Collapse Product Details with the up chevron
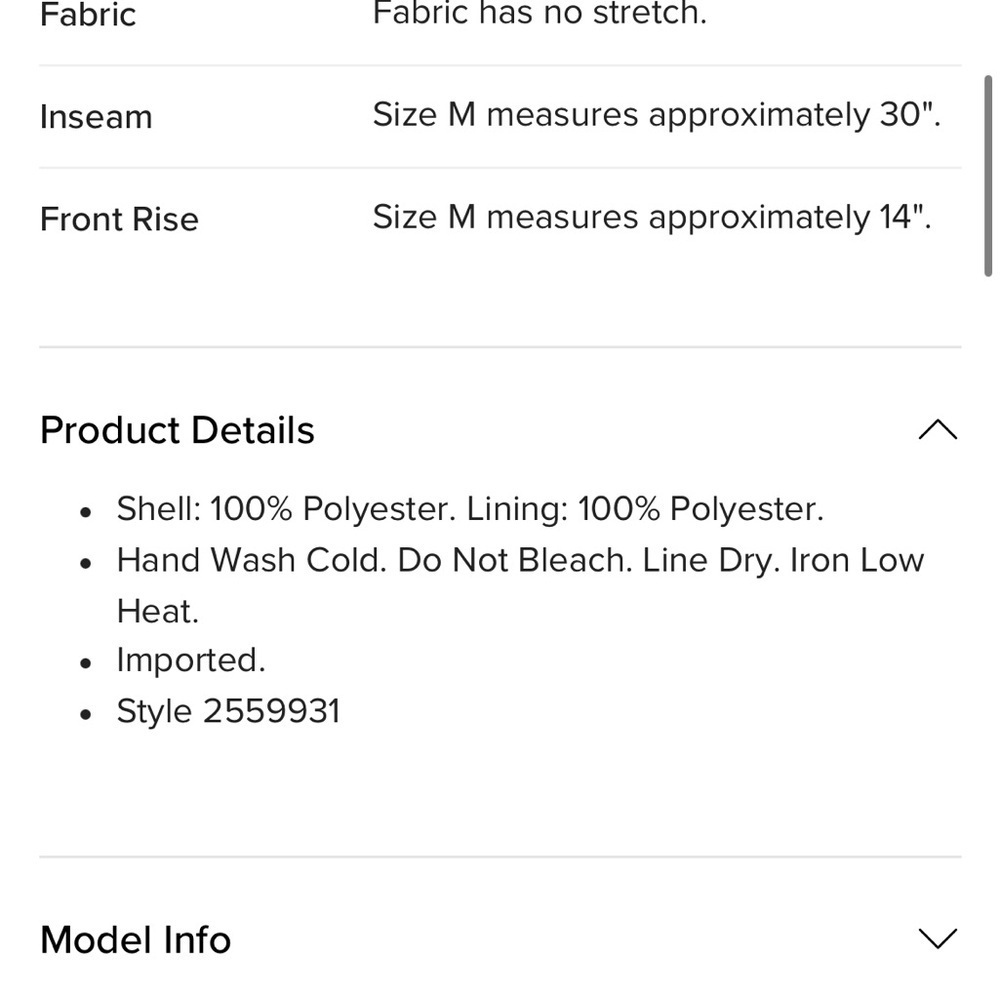This screenshot has height=1000, width=1000. [938, 430]
